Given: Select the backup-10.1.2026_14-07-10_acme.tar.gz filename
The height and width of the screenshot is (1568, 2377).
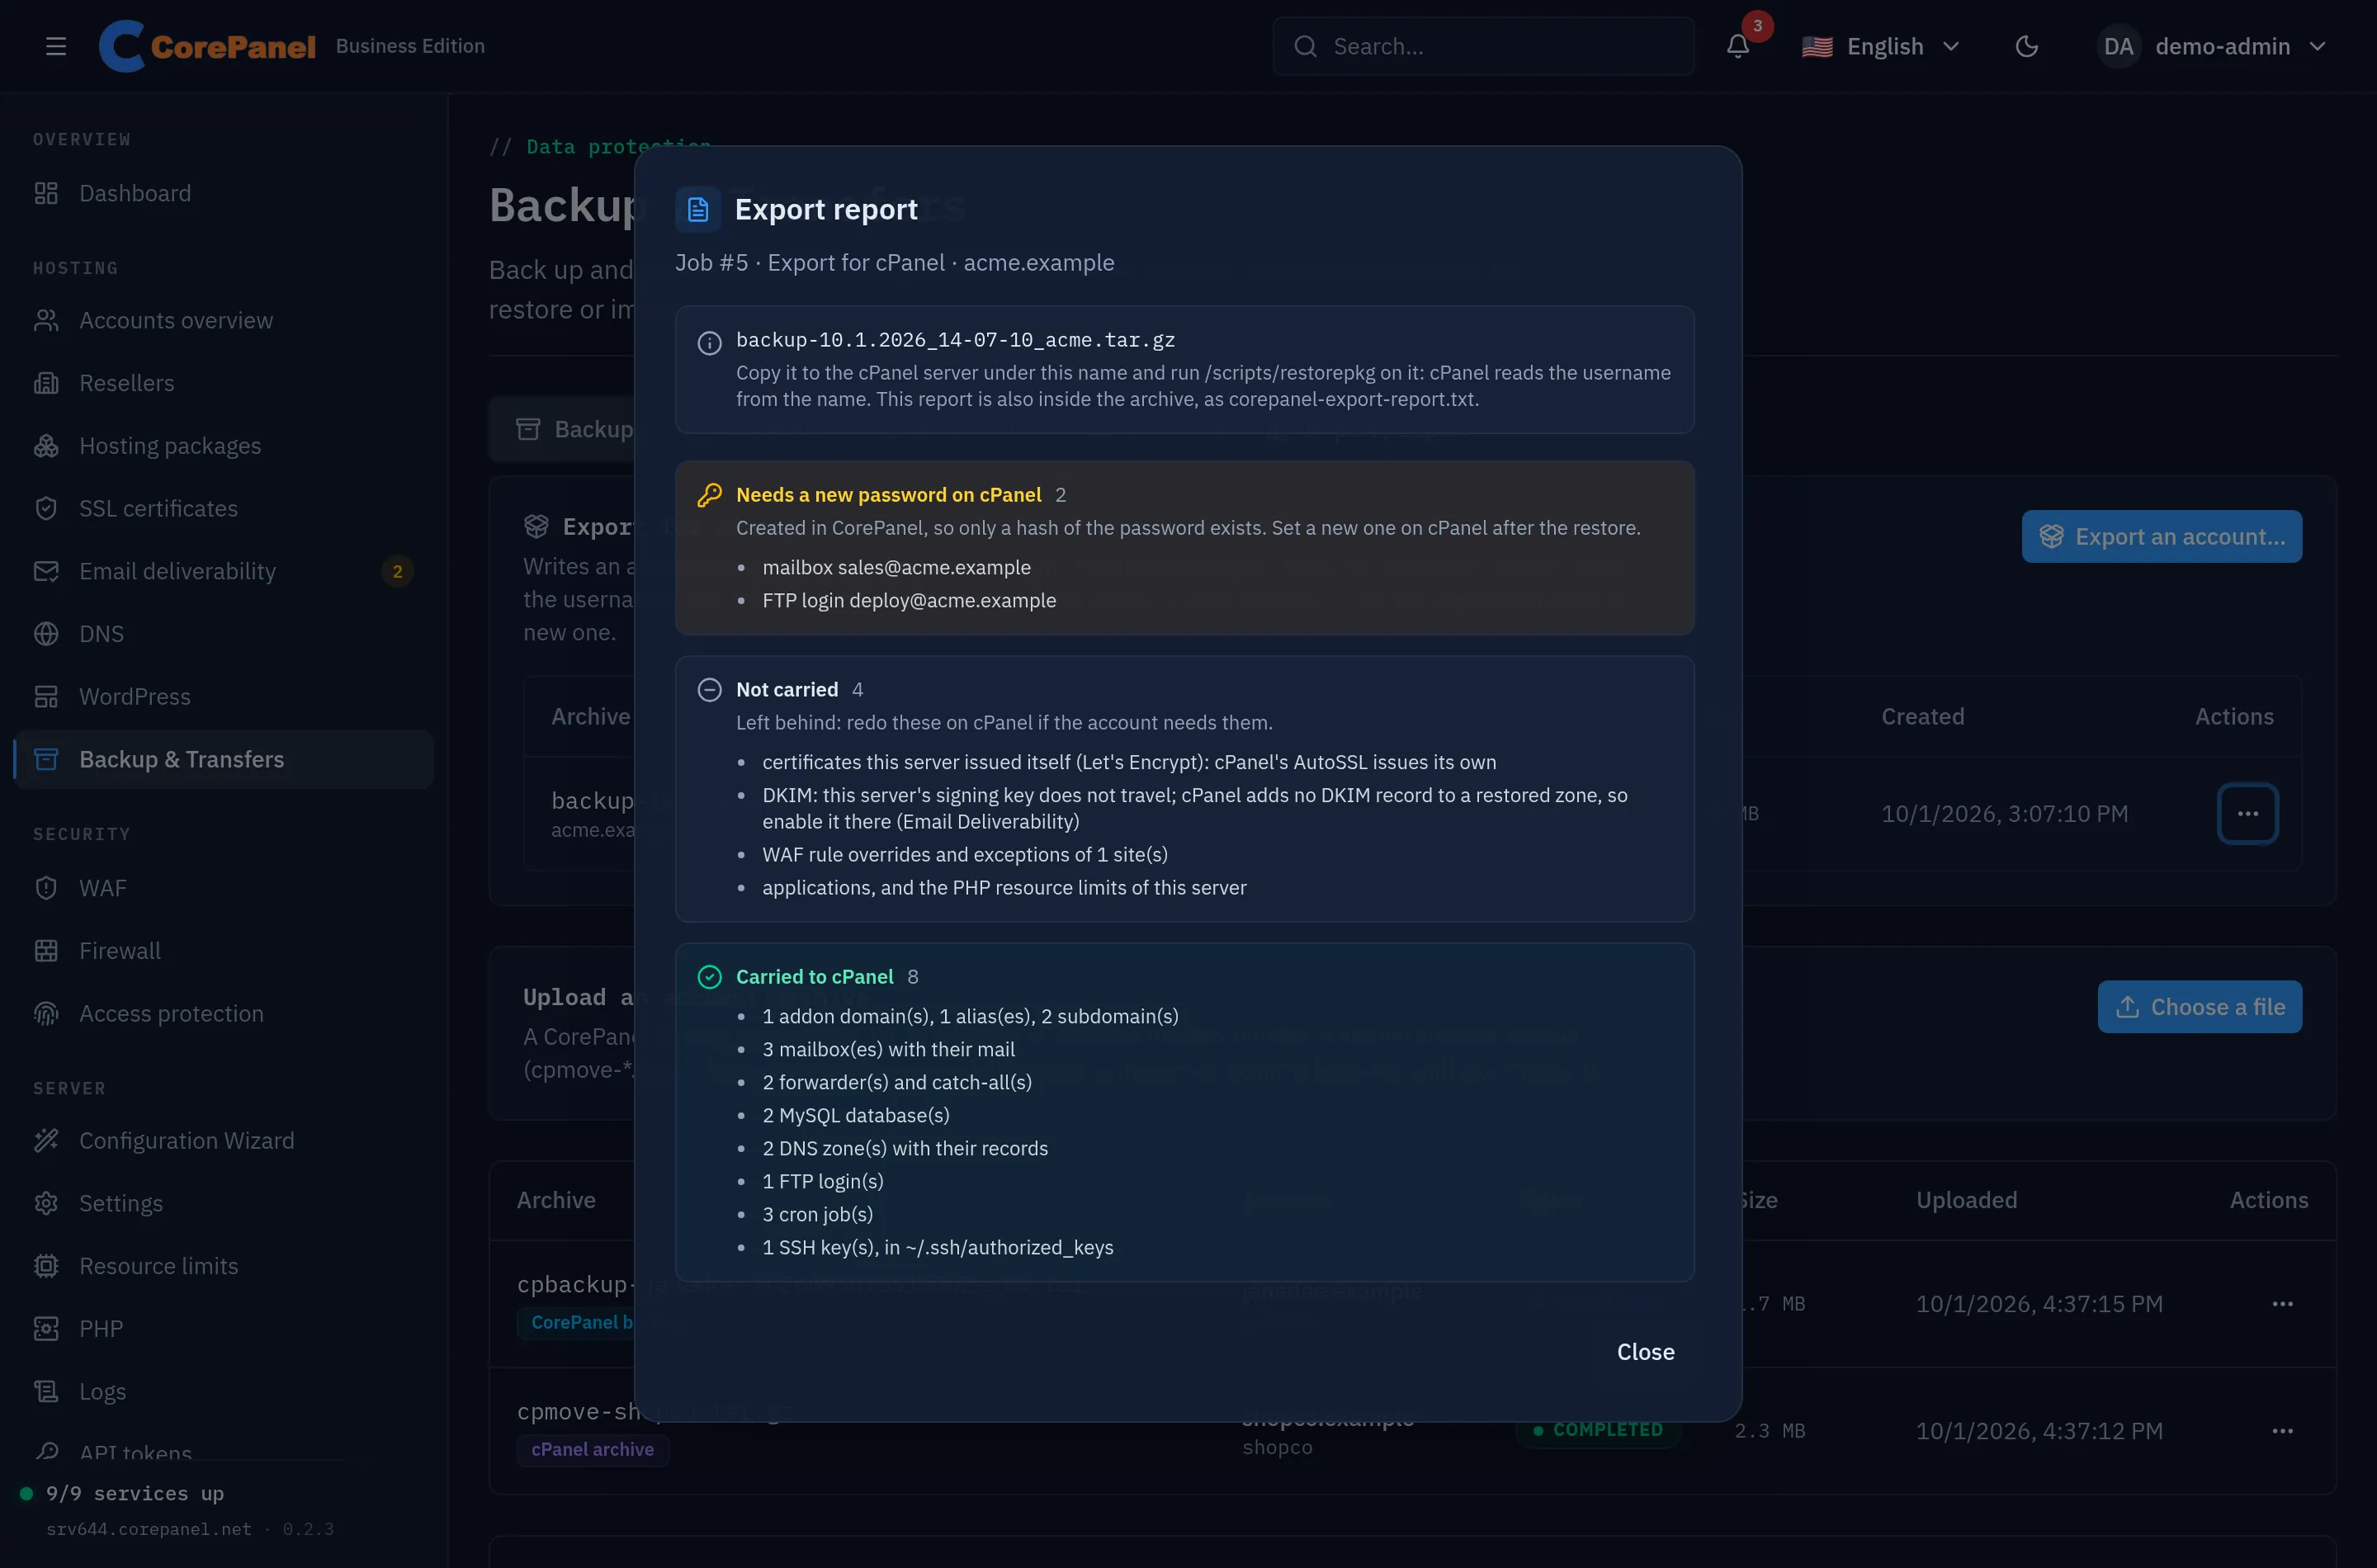Looking at the screenshot, I should click(x=955, y=340).
